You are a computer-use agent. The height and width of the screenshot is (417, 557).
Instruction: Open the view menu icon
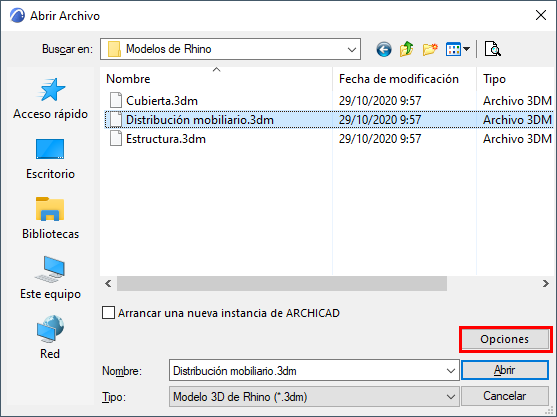coord(458,49)
